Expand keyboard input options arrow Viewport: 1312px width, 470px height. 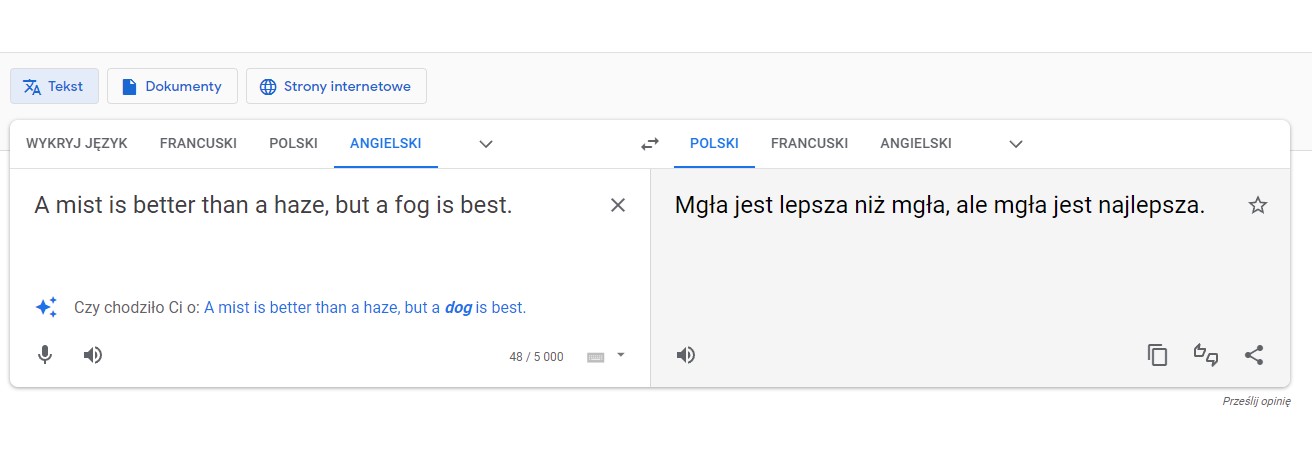click(620, 355)
